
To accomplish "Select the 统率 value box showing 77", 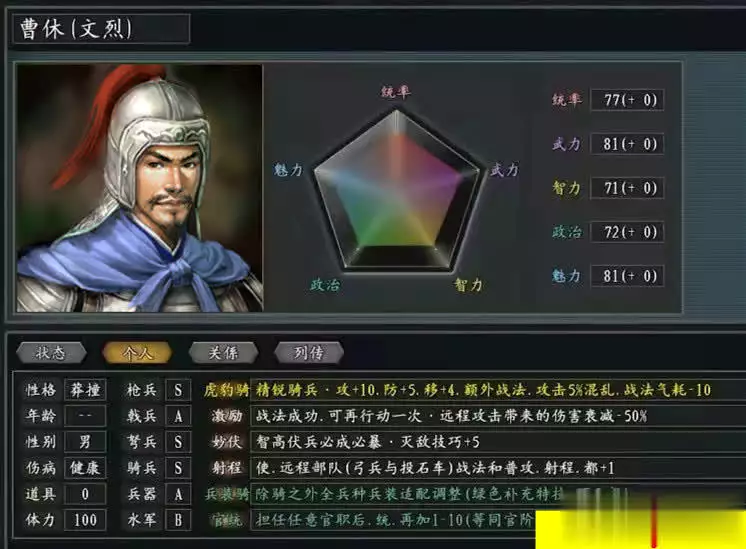I will tap(627, 100).
